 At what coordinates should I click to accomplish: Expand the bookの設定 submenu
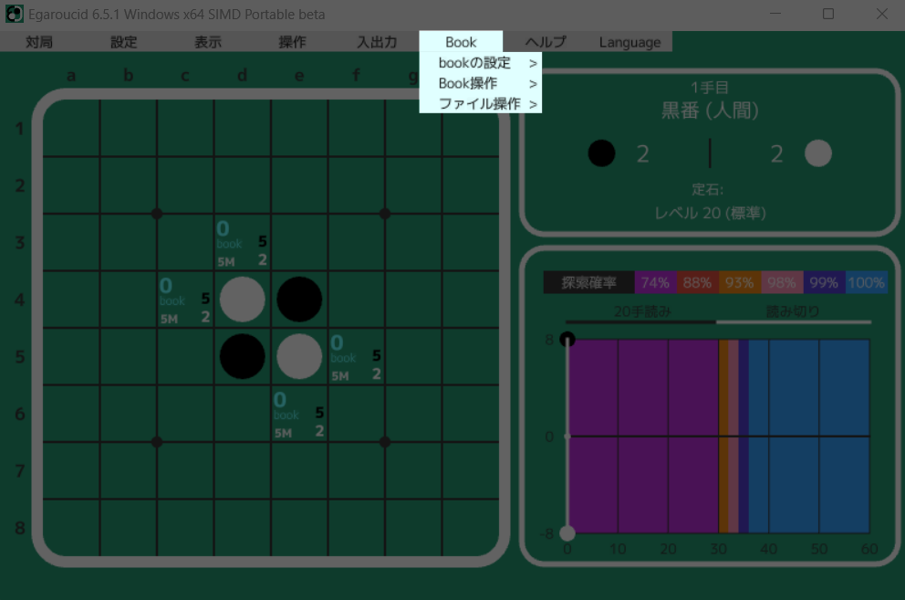pos(480,63)
